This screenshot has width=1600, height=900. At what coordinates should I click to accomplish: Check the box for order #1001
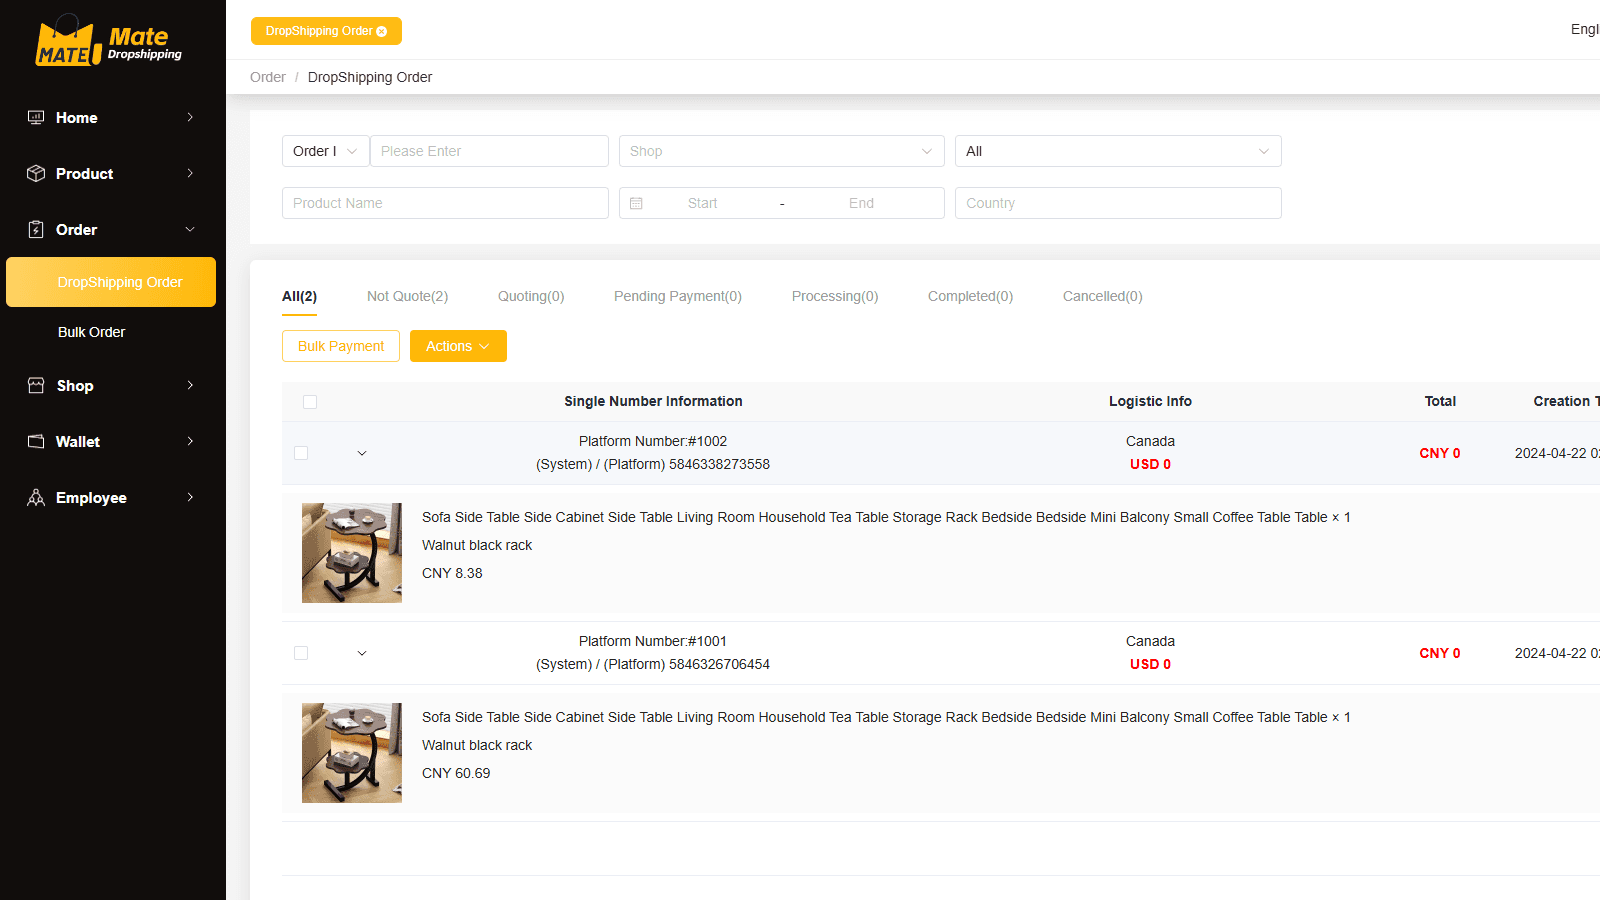[301, 653]
